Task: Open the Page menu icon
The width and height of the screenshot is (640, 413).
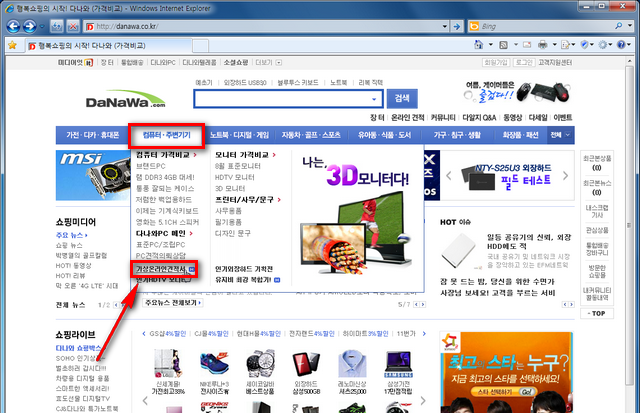Action: point(565,44)
